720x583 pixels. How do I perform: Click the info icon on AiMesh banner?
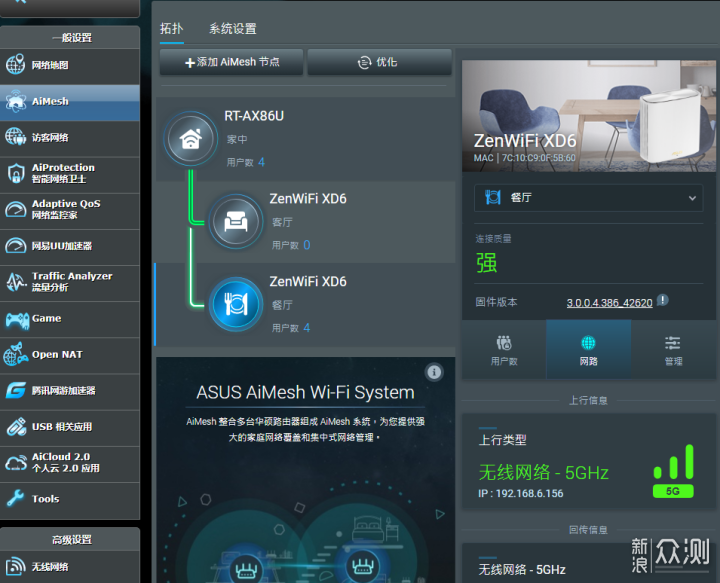point(434,372)
